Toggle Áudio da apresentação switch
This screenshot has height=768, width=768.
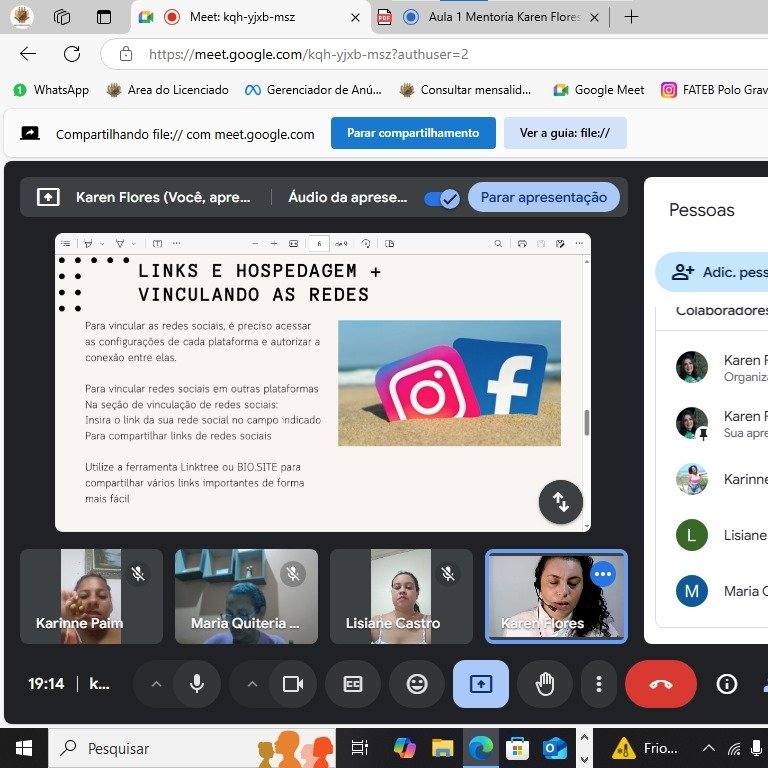[442, 198]
